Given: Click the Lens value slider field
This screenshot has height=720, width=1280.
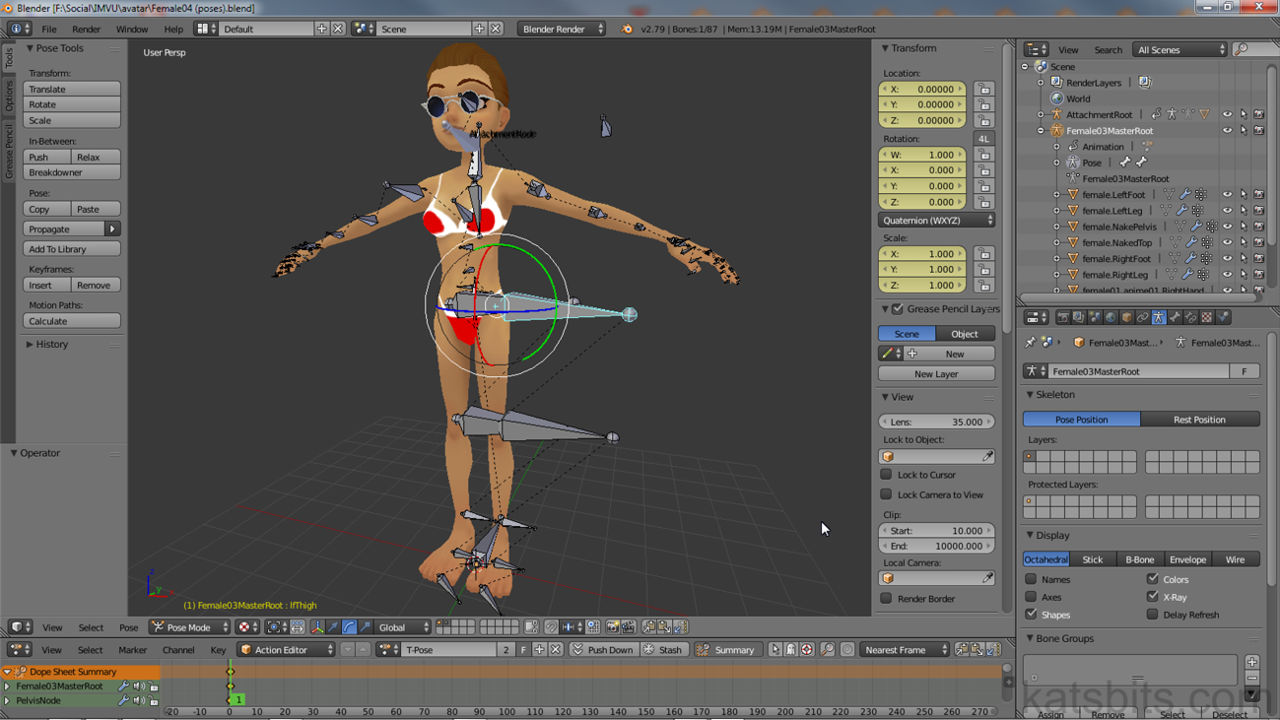Looking at the screenshot, I should [936, 422].
